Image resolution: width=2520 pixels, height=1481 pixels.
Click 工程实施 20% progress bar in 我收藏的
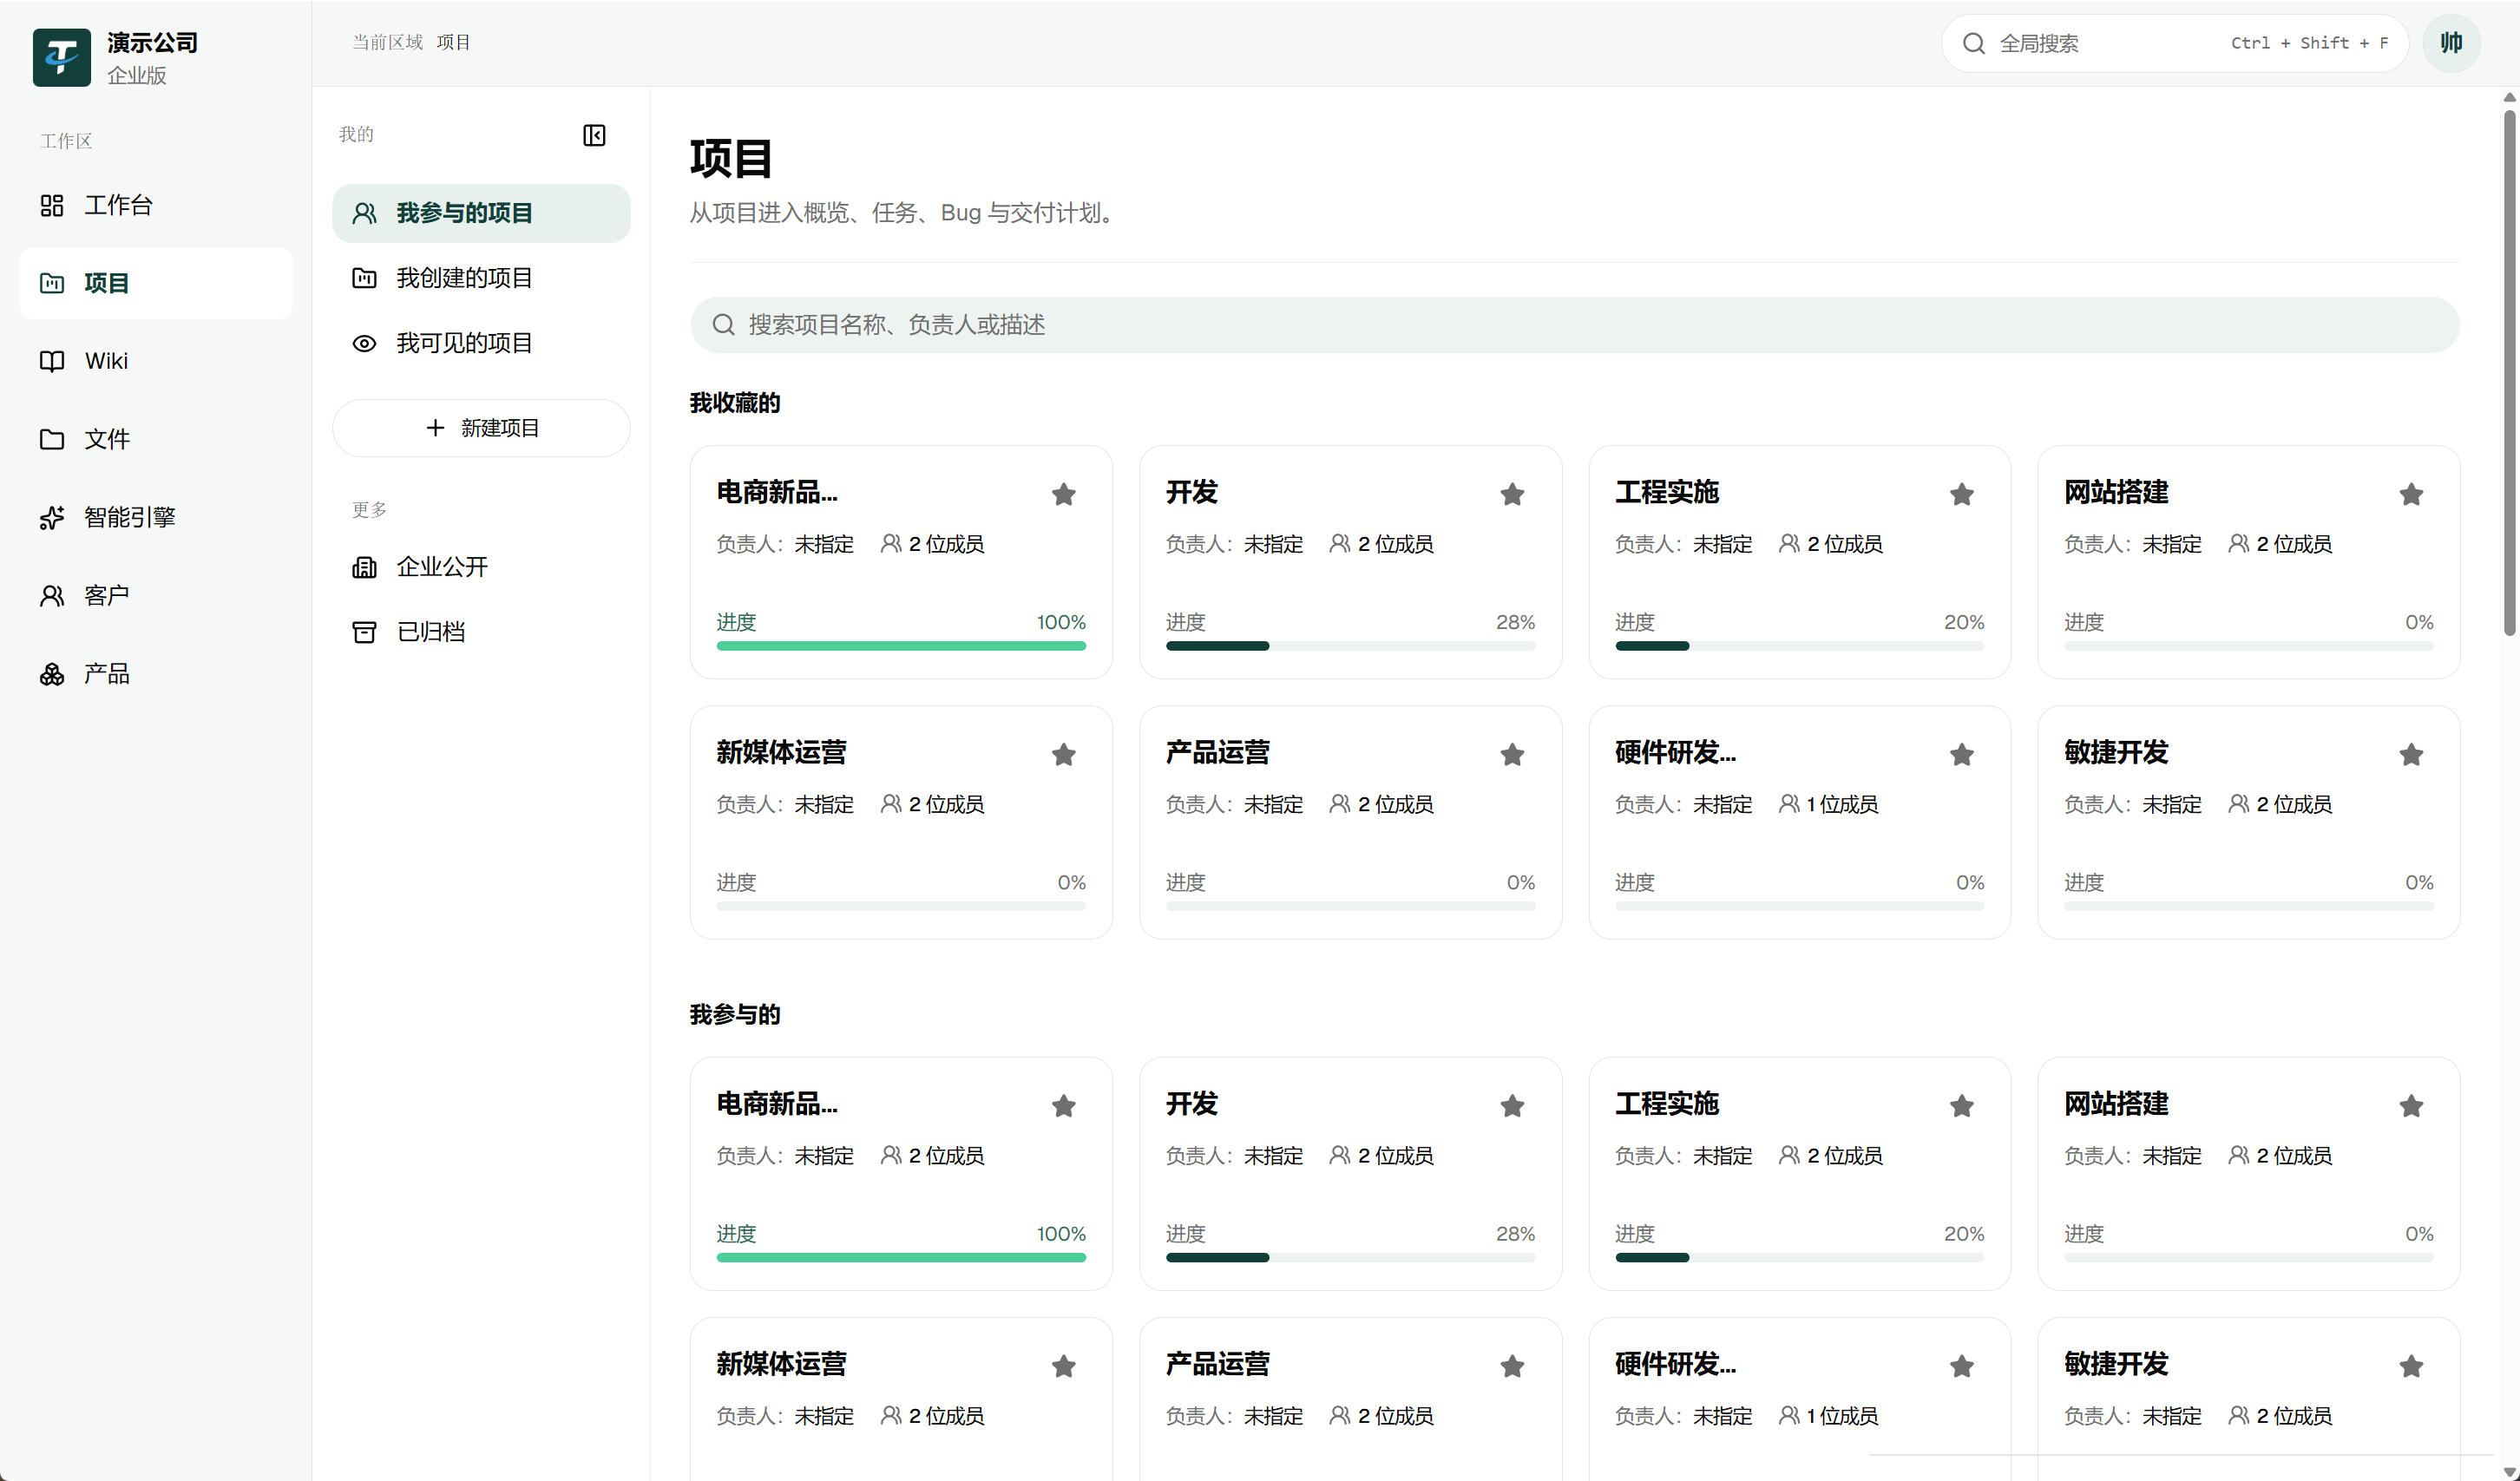tap(1799, 646)
